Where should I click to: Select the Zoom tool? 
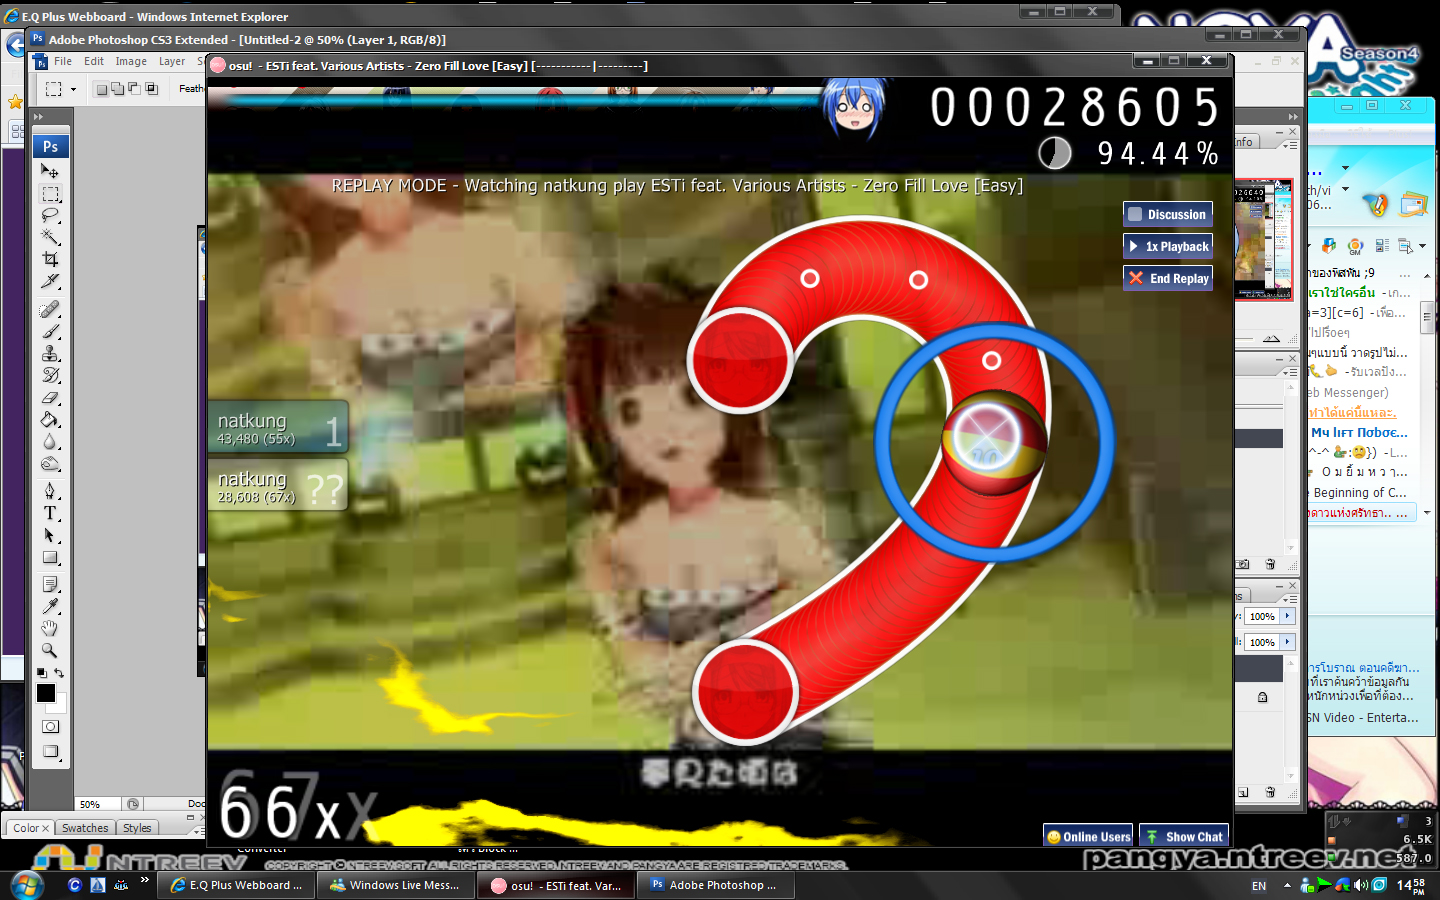(50, 650)
